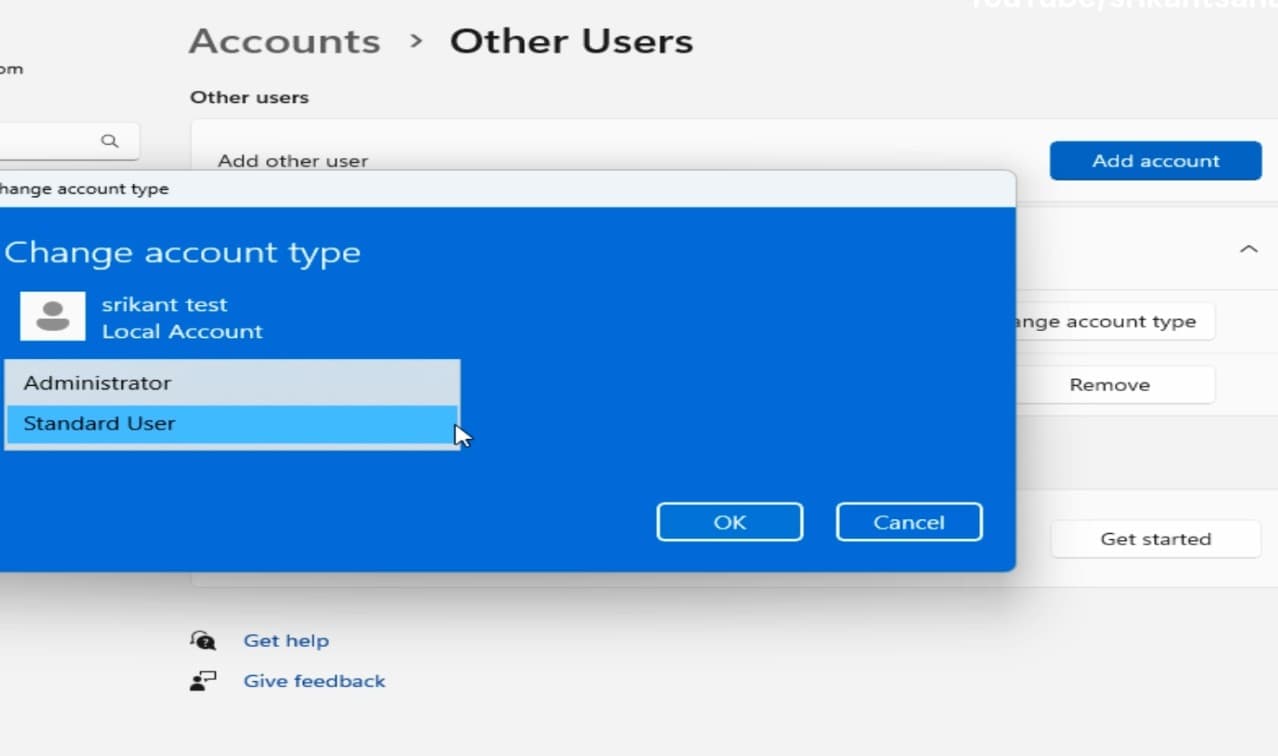The height and width of the screenshot is (756, 1278).
Task: Confirm the dialog with OK
Action: click(x=729, y=522)
